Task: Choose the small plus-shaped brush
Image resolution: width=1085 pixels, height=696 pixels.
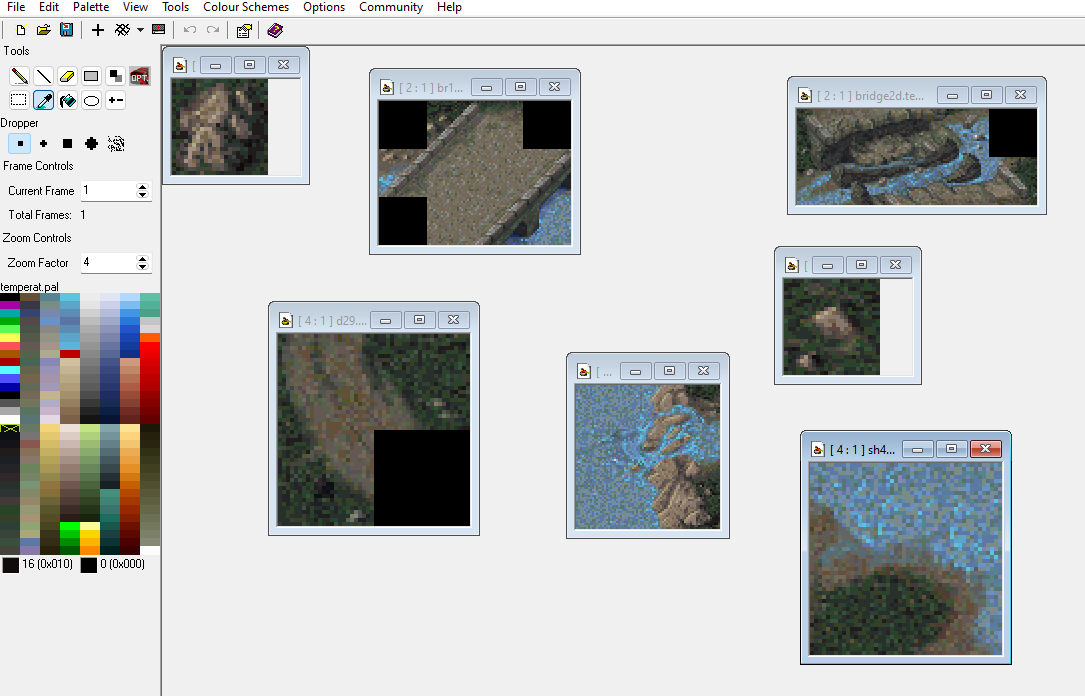Action: pos(44,143)
